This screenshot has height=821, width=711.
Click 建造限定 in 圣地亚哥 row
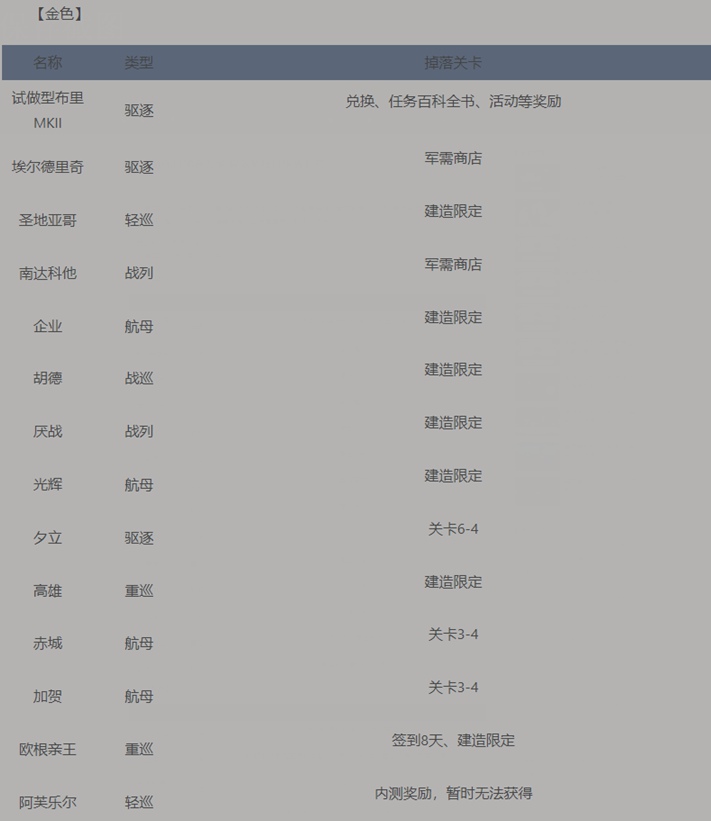coord(453,211)
